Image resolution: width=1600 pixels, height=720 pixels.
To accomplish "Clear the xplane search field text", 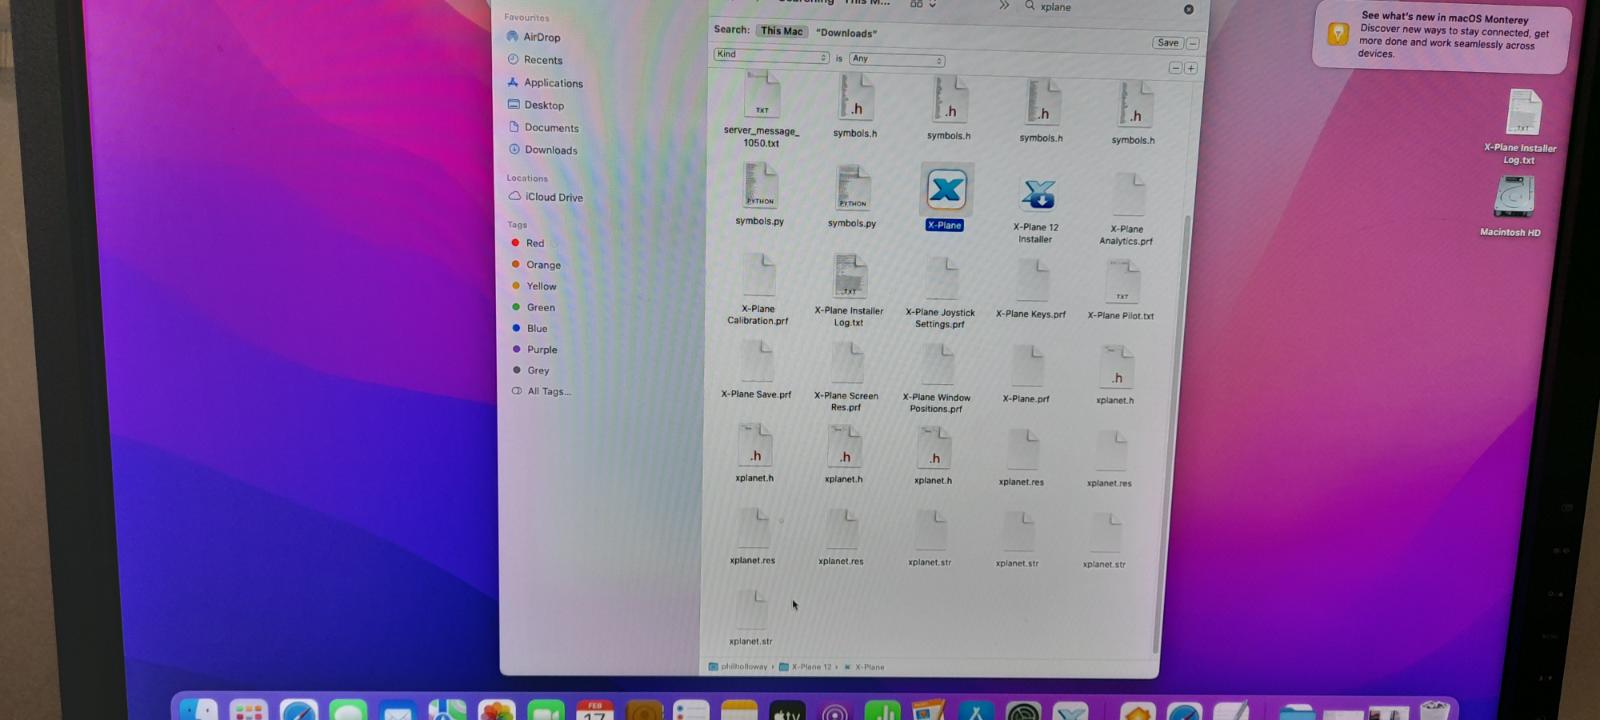I will (1188, 9).
